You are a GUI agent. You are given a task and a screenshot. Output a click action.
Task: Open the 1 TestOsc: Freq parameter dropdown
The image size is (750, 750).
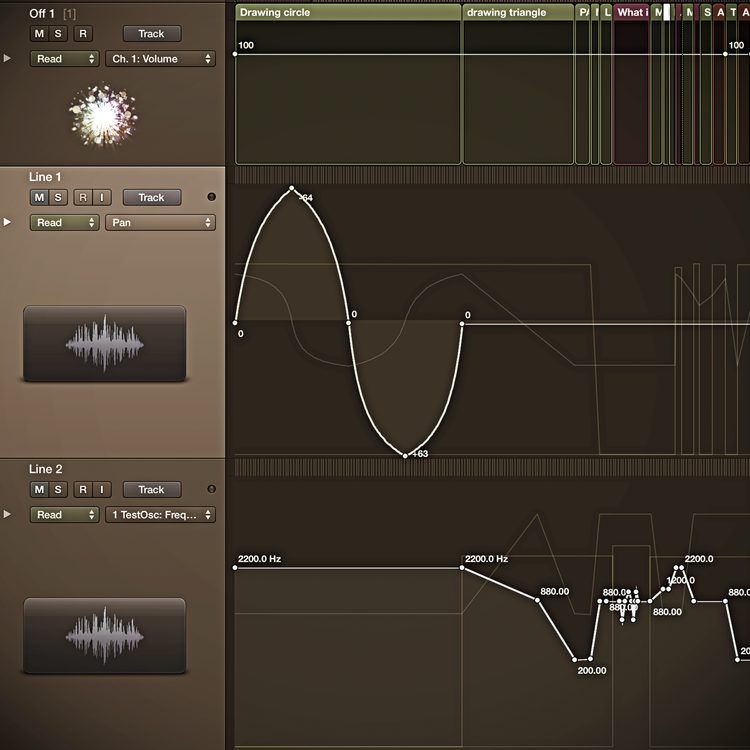coord(160,515)
